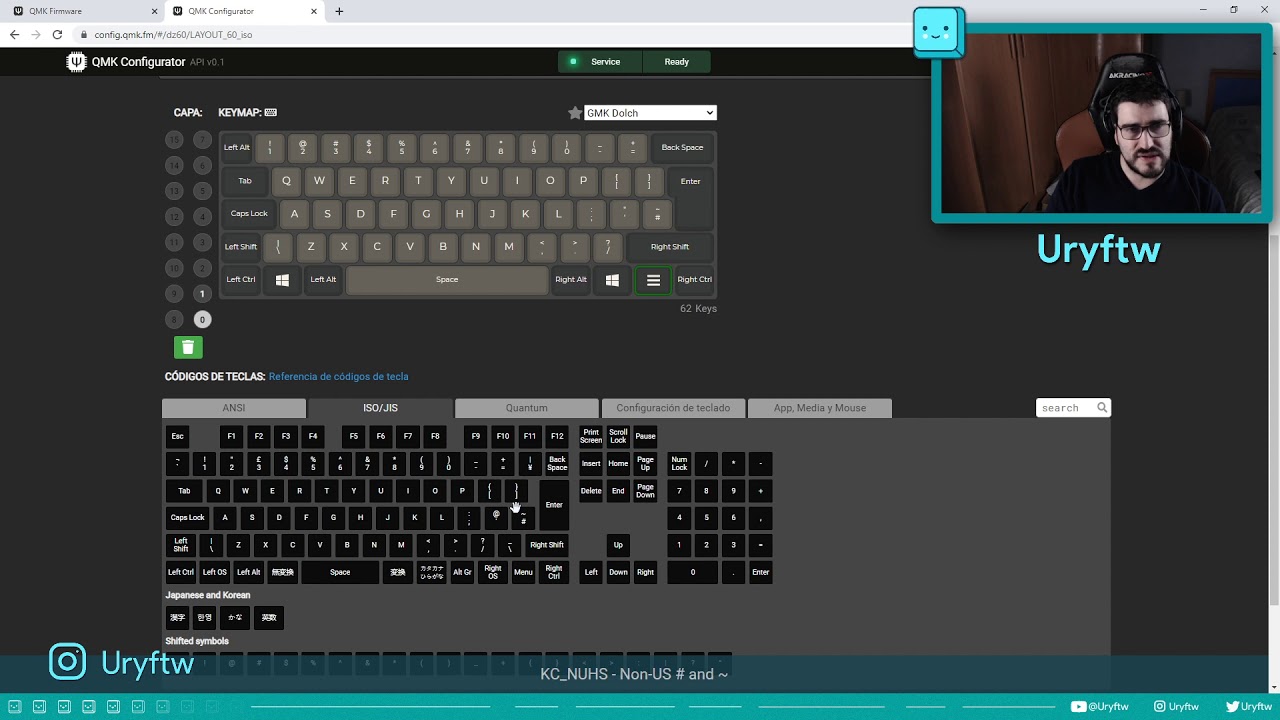The width and height of the screenshot is (1280, 720).
Task: Pick the Non-US # and ~ keycode
Action: click(x=523, y=518)
